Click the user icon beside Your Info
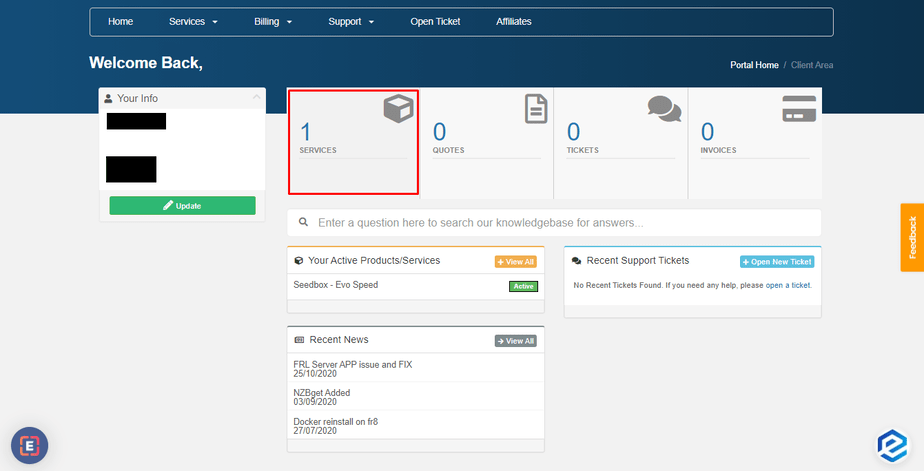This screenshot has height=471, width=924. coord(108,98)
